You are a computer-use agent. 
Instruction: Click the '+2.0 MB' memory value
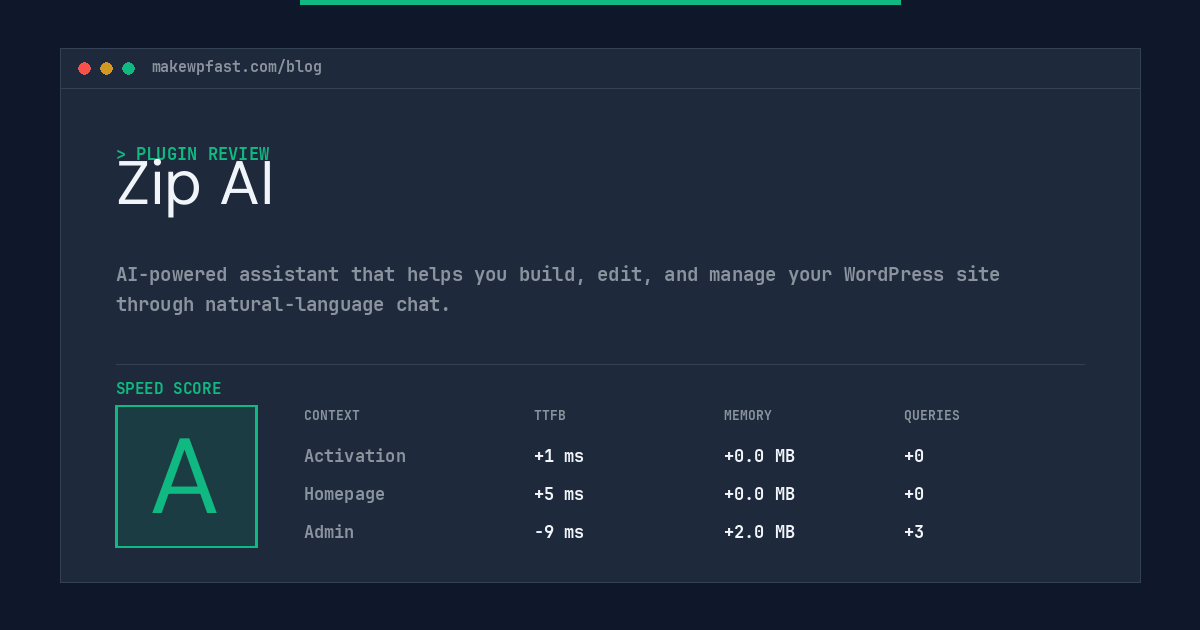[760, 532]
